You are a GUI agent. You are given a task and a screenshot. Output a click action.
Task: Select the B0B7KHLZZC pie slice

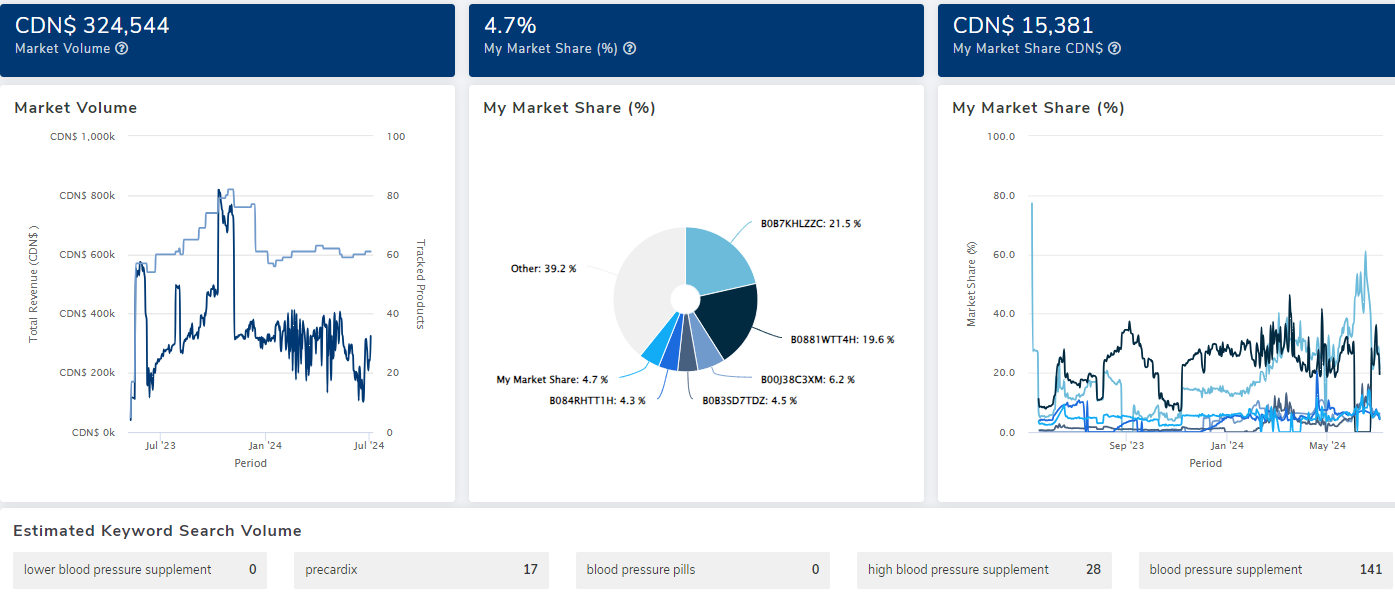coord(718,261)
